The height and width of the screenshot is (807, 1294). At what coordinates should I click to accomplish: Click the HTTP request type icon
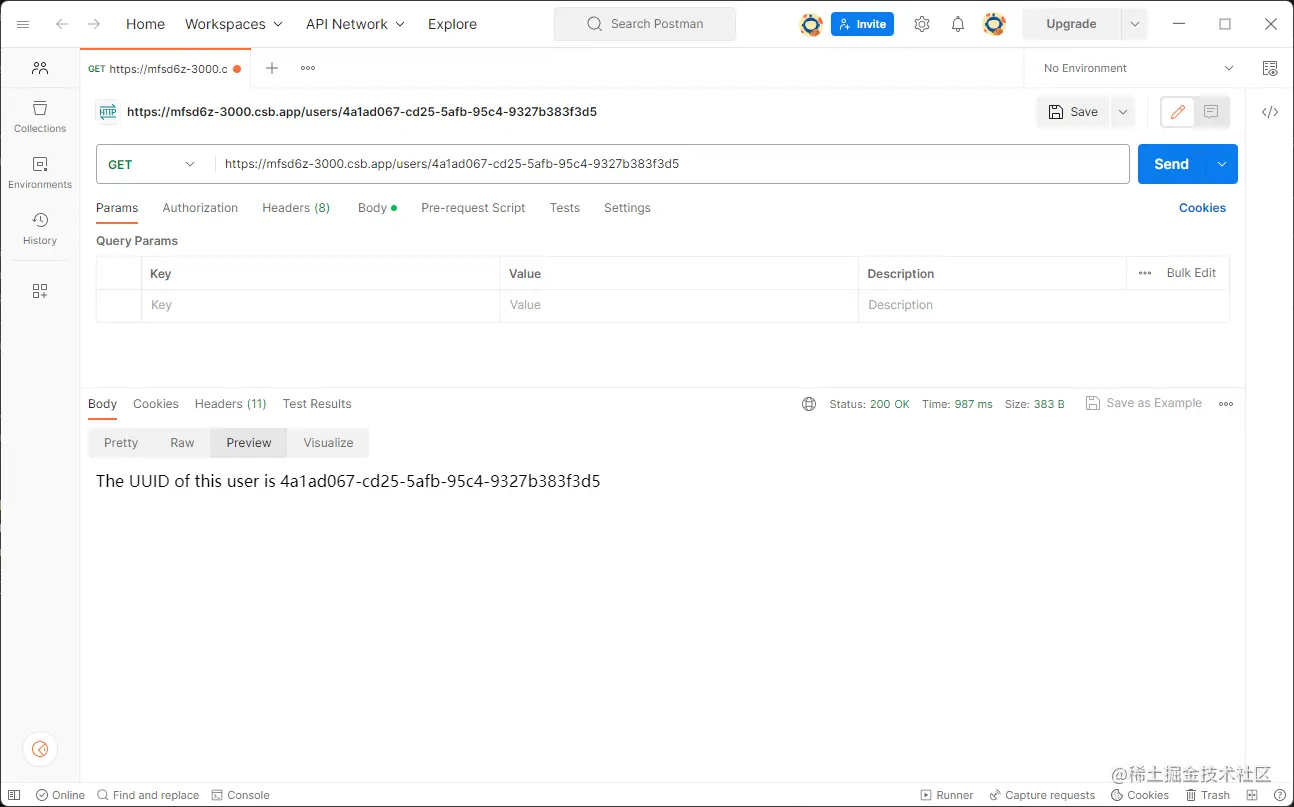pyautogui.click(x=108, y=112)
